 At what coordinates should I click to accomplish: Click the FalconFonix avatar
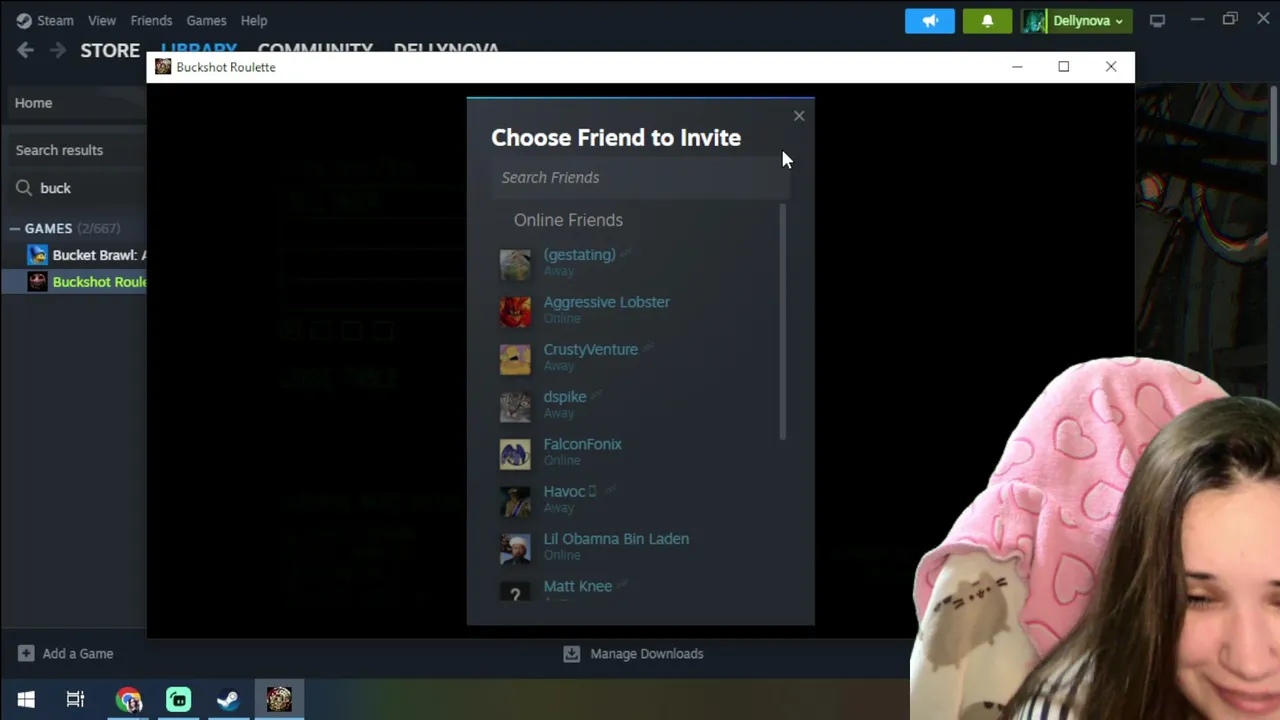pos(515,453)
